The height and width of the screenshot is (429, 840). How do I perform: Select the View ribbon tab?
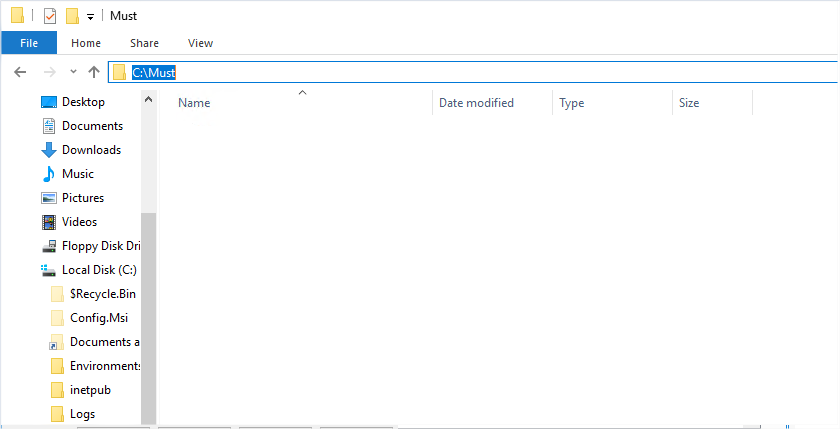pyautogui.click(x=200, y=43)
